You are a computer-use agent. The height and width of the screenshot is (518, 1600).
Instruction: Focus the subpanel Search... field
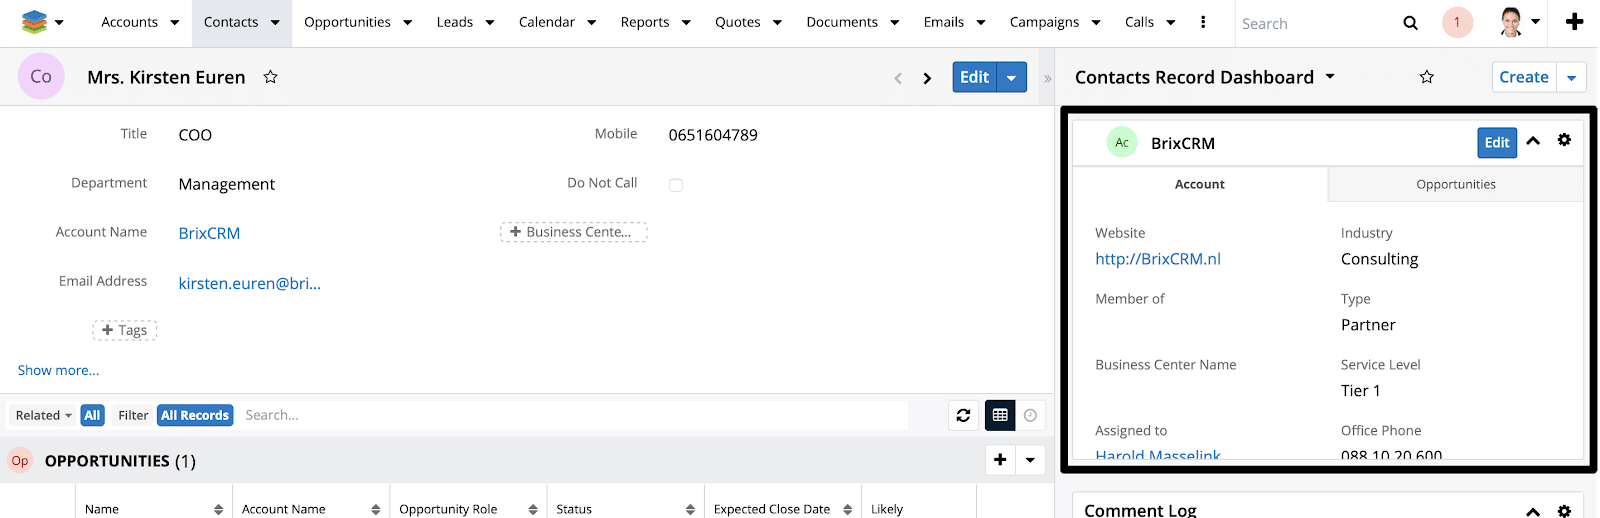573,415
